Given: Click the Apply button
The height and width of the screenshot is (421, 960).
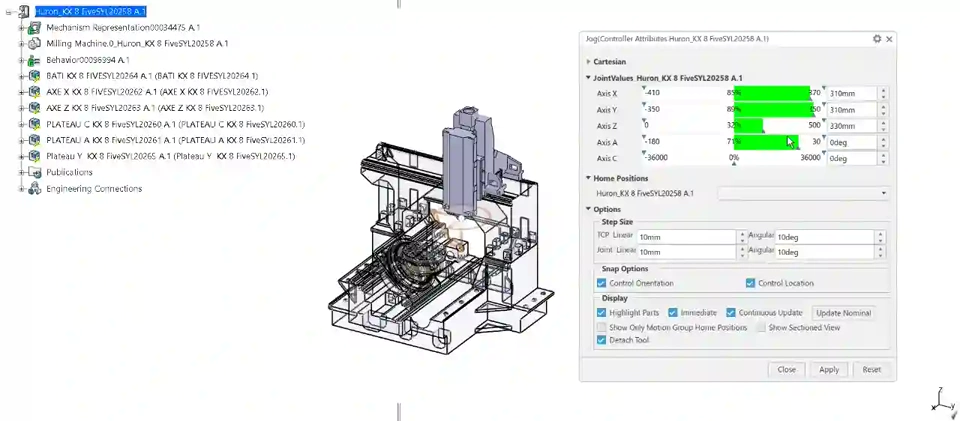Looking at the screenshot, I should (828, 370).
